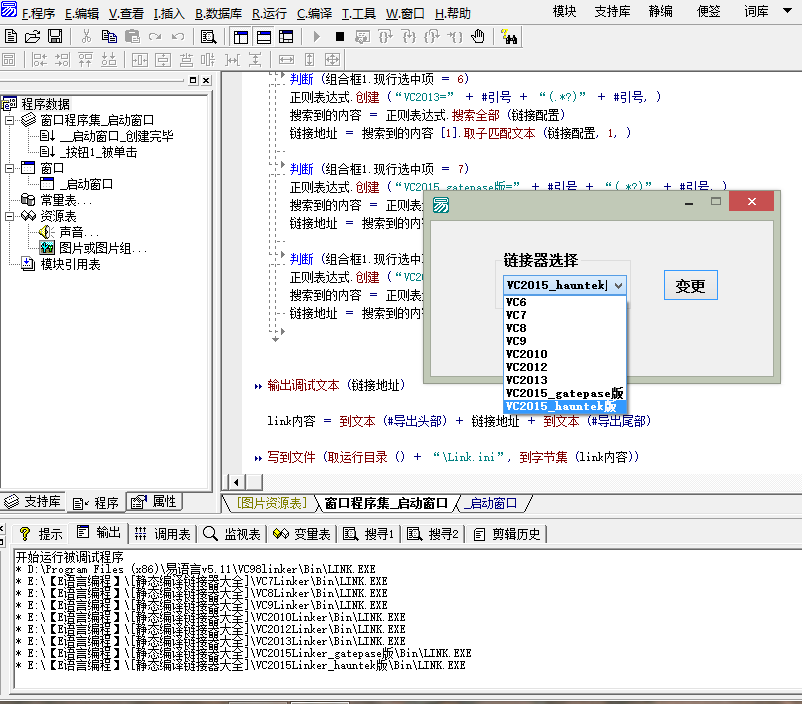Open the C.编译 menu
This screenshot has width=802, height=706.
(315, 14)
